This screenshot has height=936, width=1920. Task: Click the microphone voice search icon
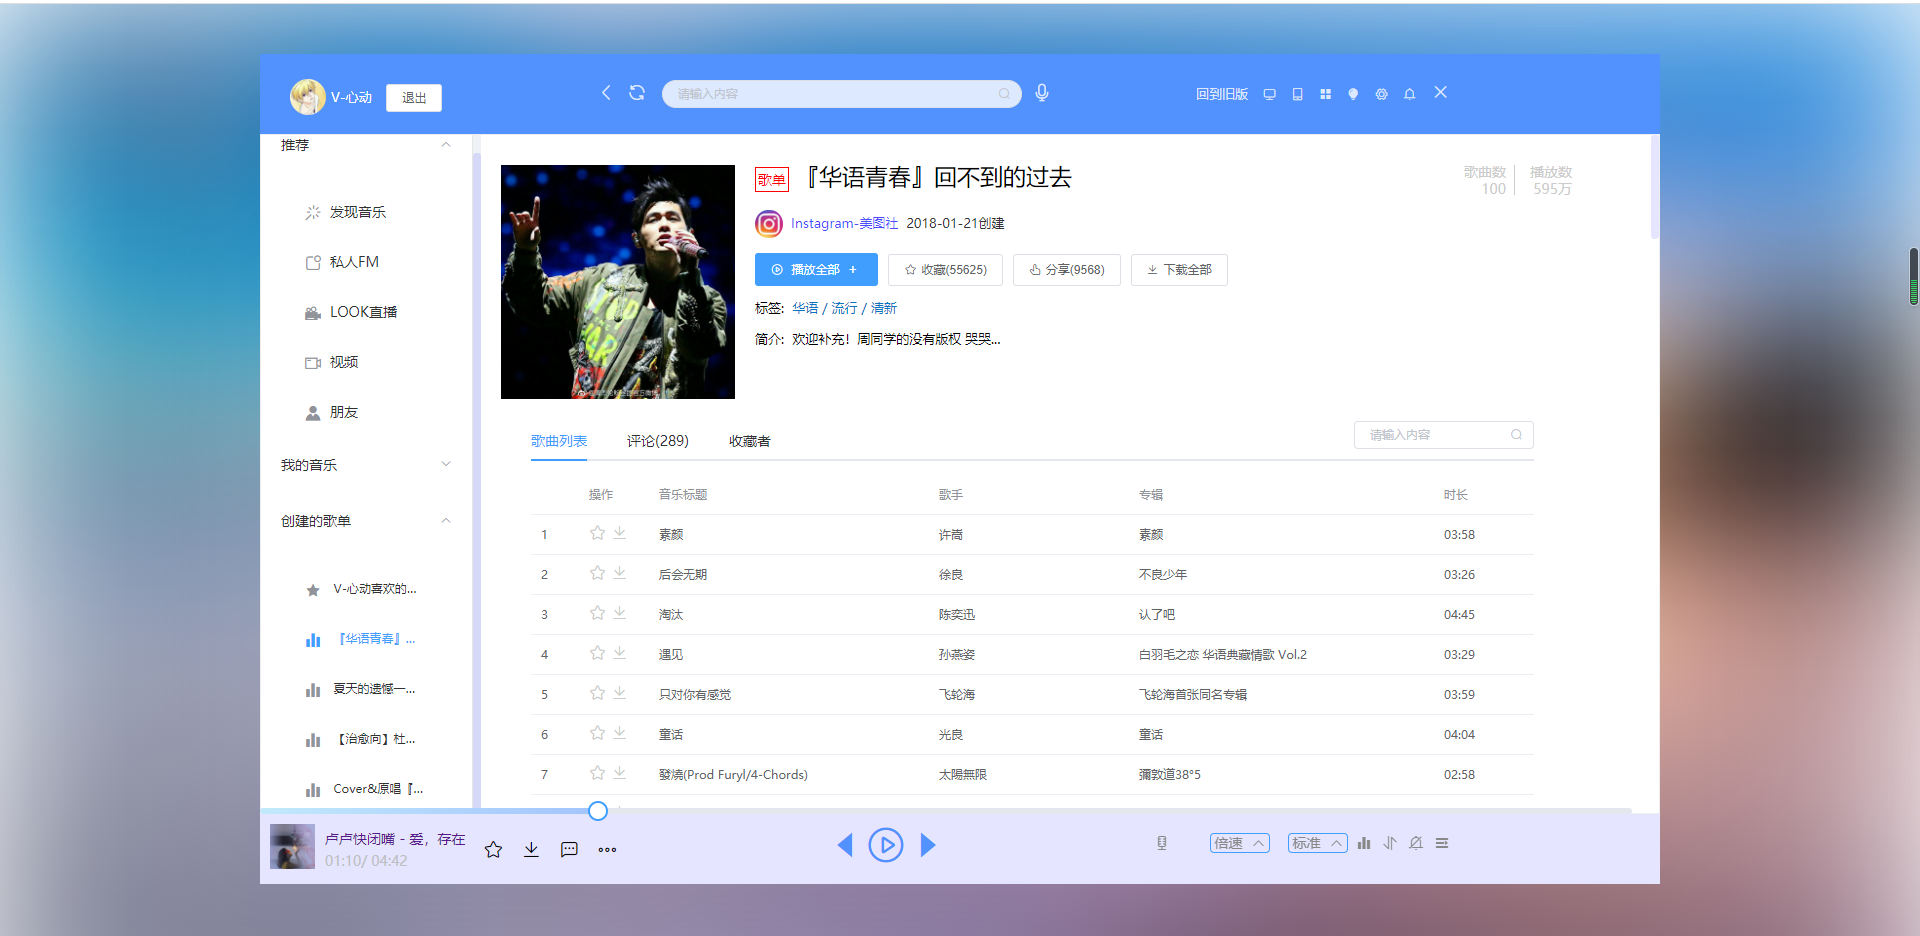coord(1042,93)
